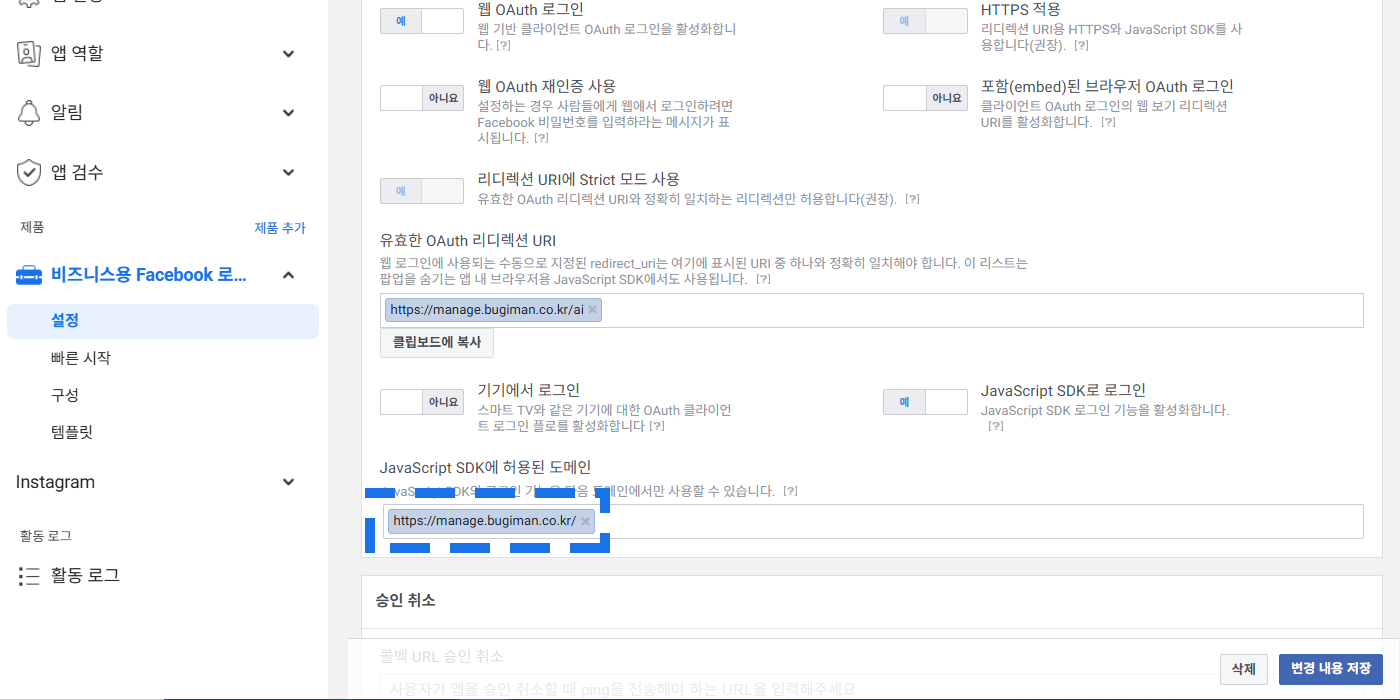Open help [?] for HTTPS 적용

coord(1081,46)
